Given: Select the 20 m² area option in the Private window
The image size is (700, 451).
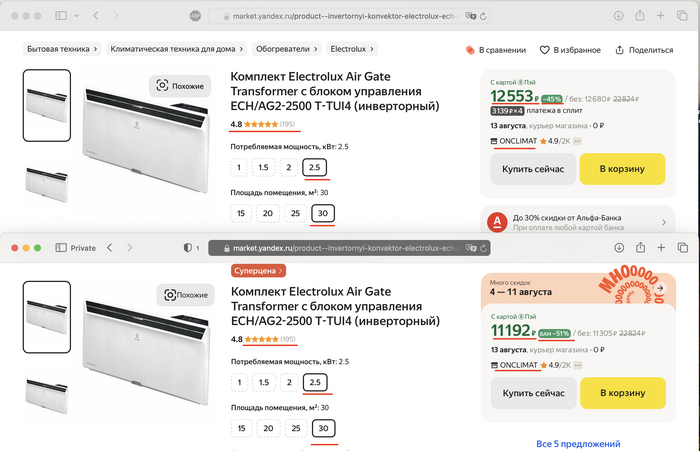Looking at the screenshot, I should (x=268, y=428).
